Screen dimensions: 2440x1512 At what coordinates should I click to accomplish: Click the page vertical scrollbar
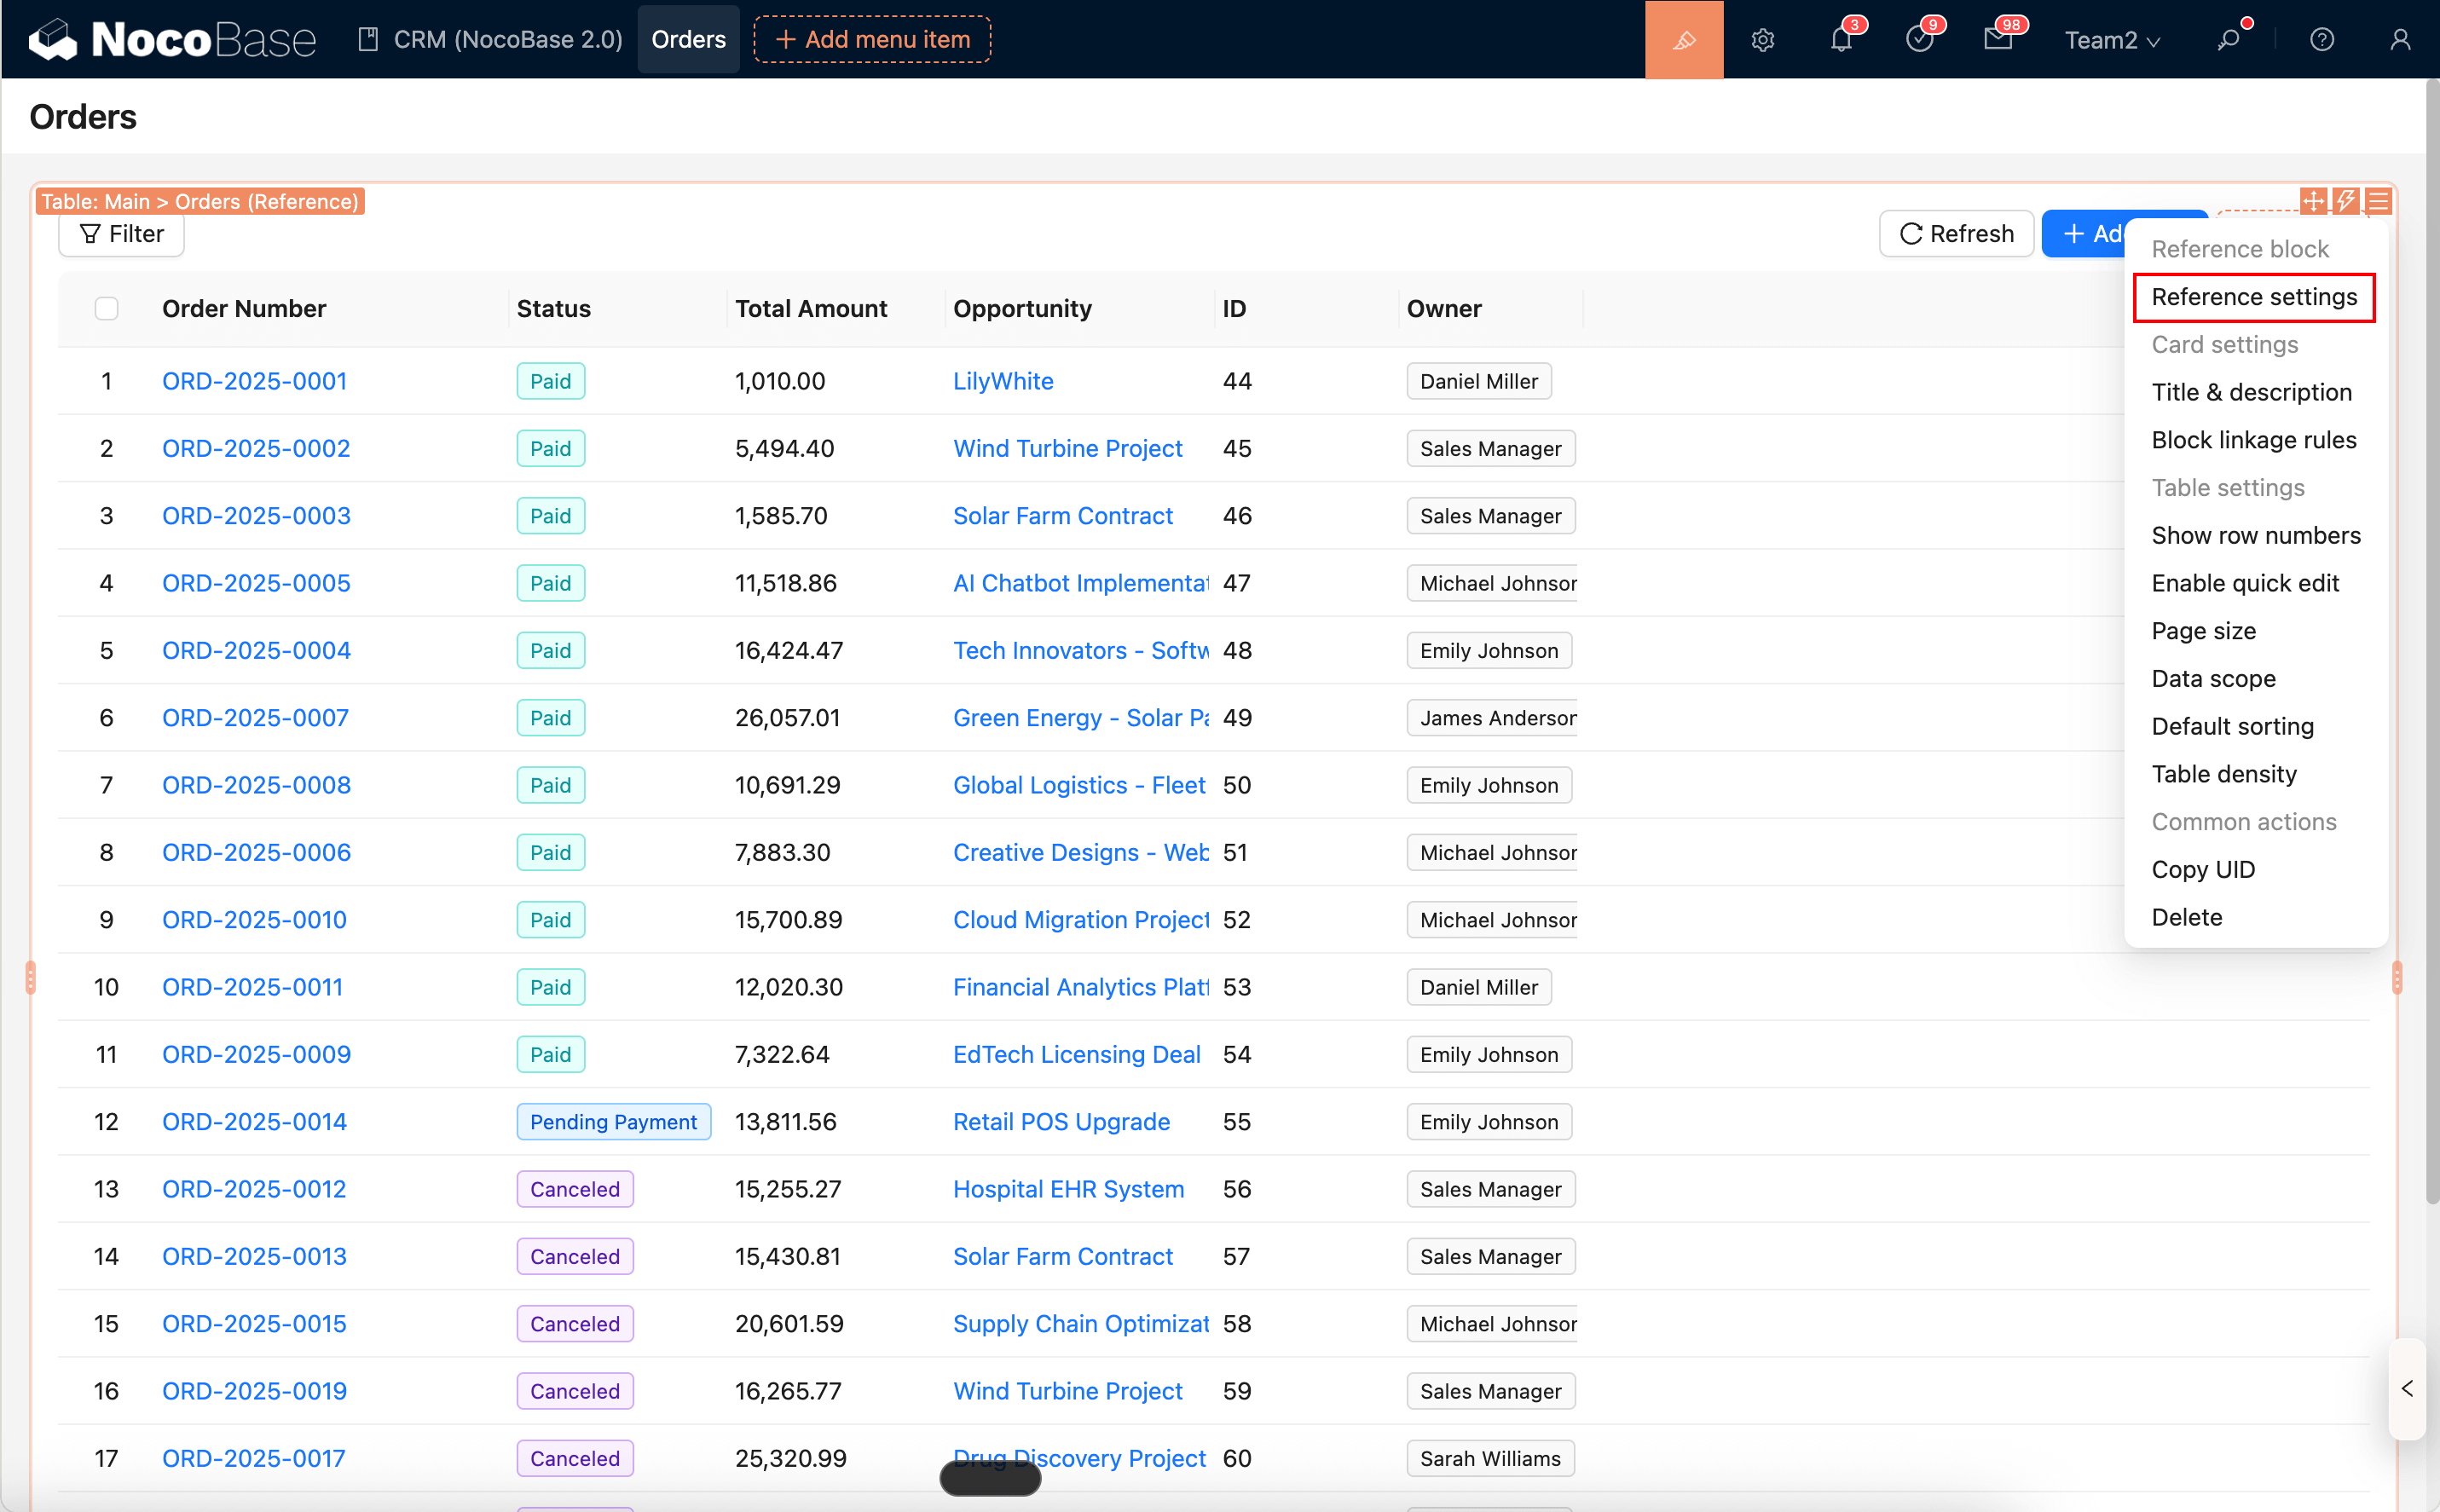point(2431,640)
